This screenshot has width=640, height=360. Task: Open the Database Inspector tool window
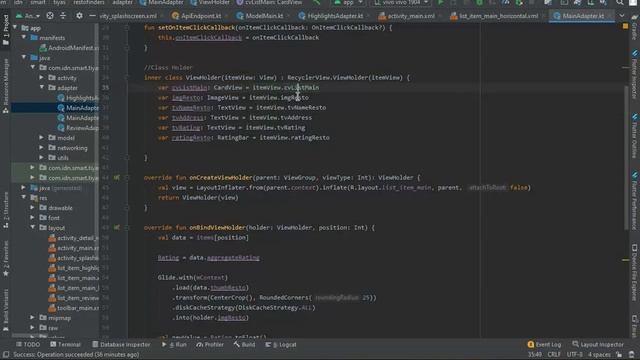[121, 344]
